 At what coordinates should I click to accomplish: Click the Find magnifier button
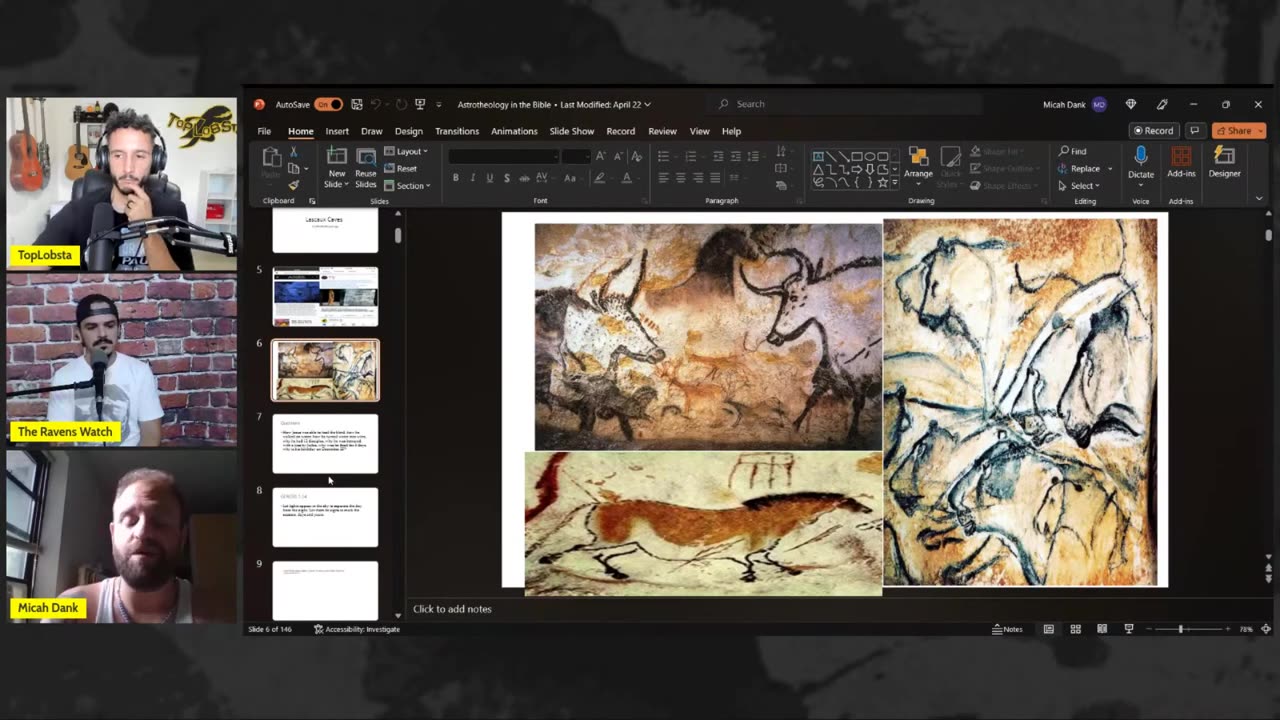coord(1073,152)
